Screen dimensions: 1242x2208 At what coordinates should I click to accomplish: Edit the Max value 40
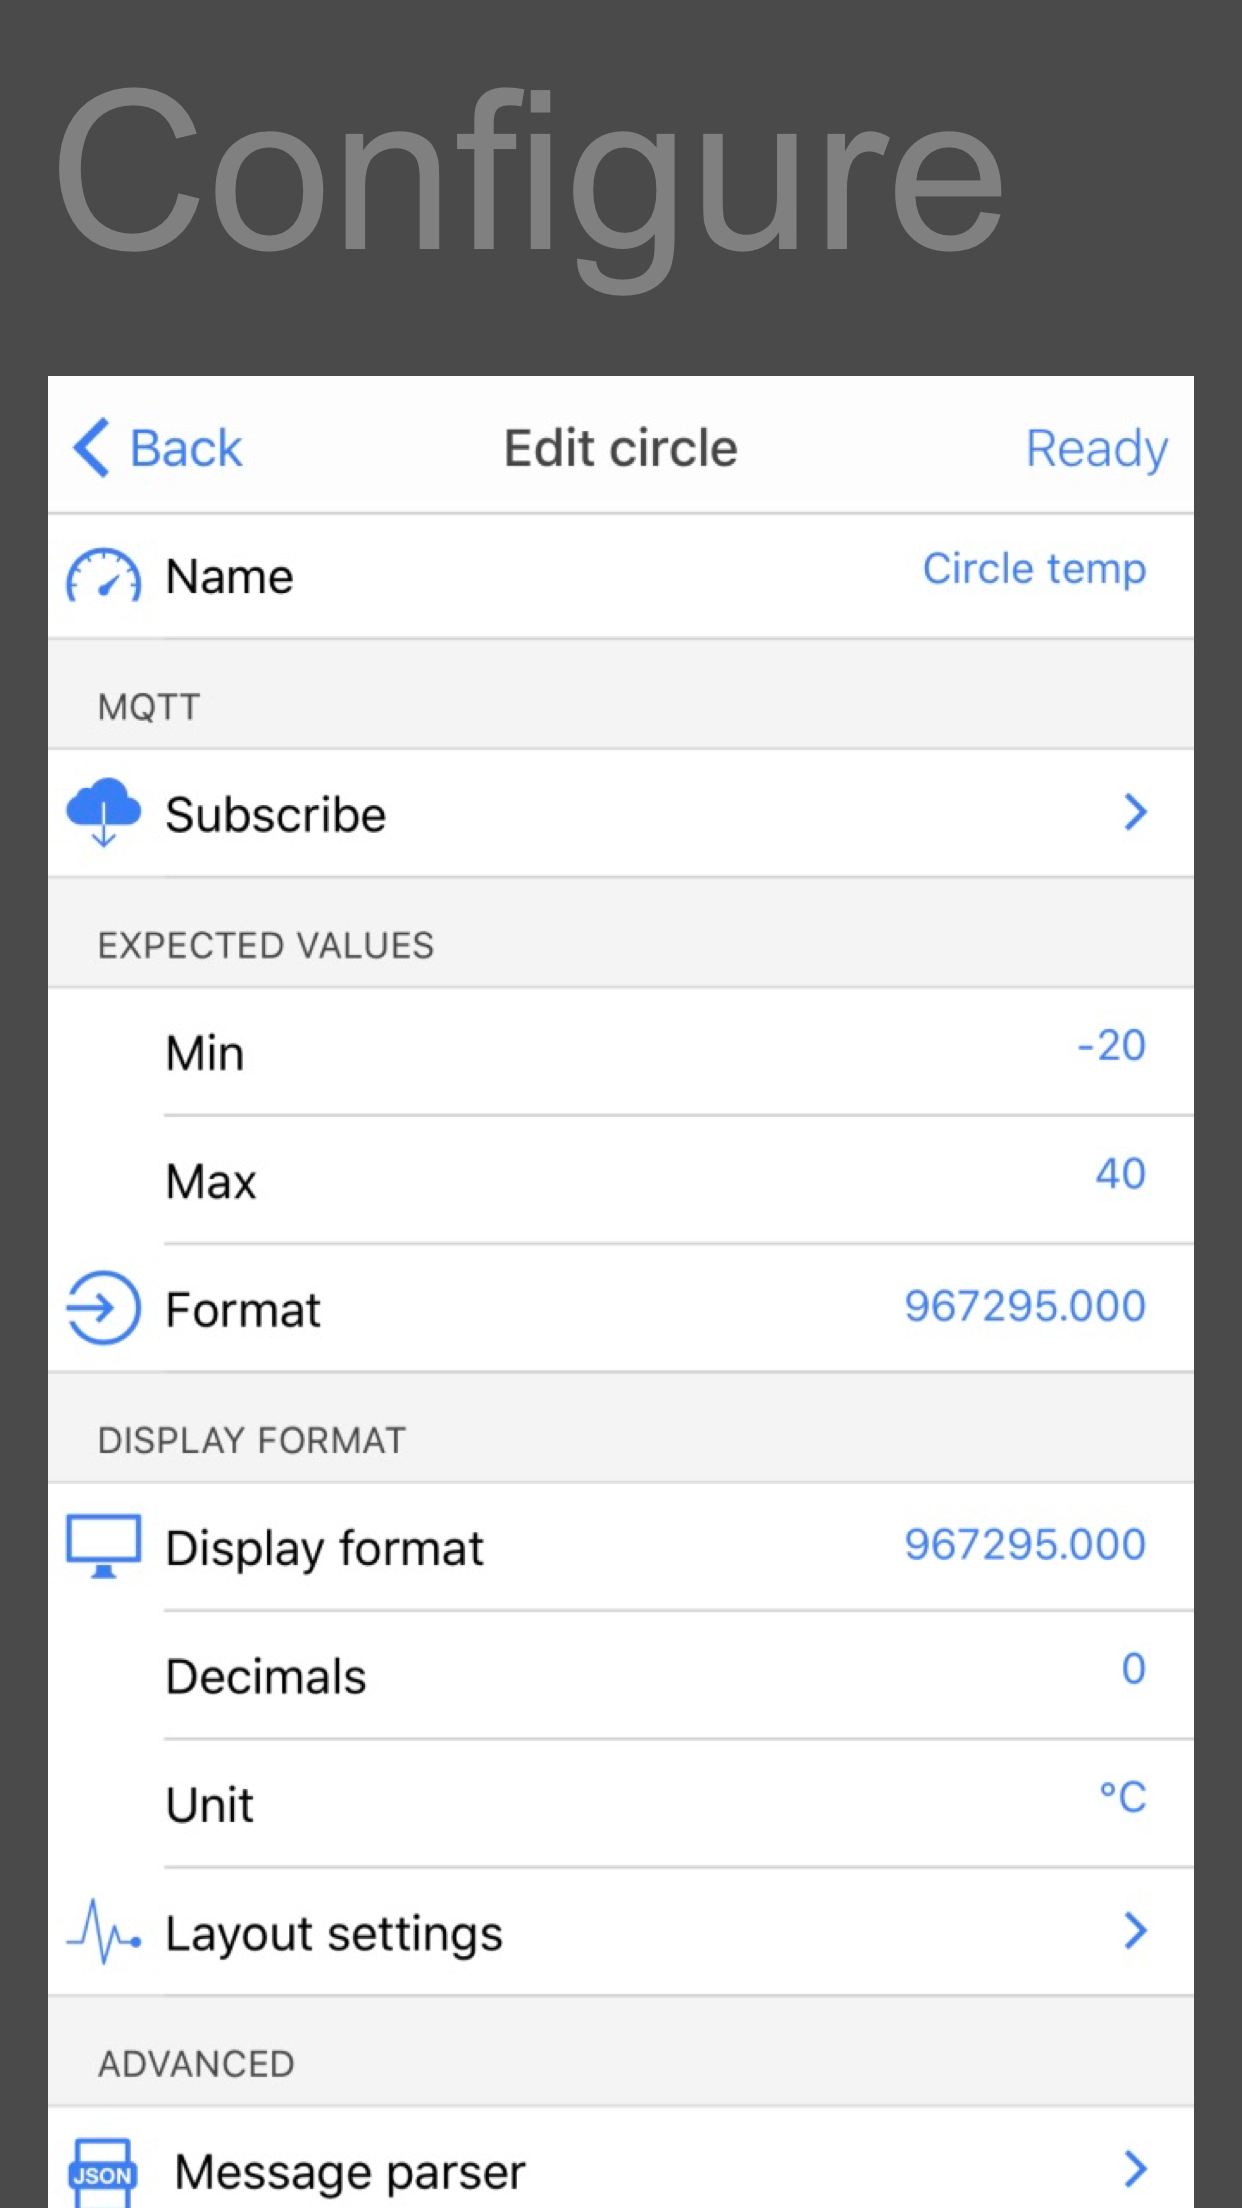click(x=1120, y=1173)
